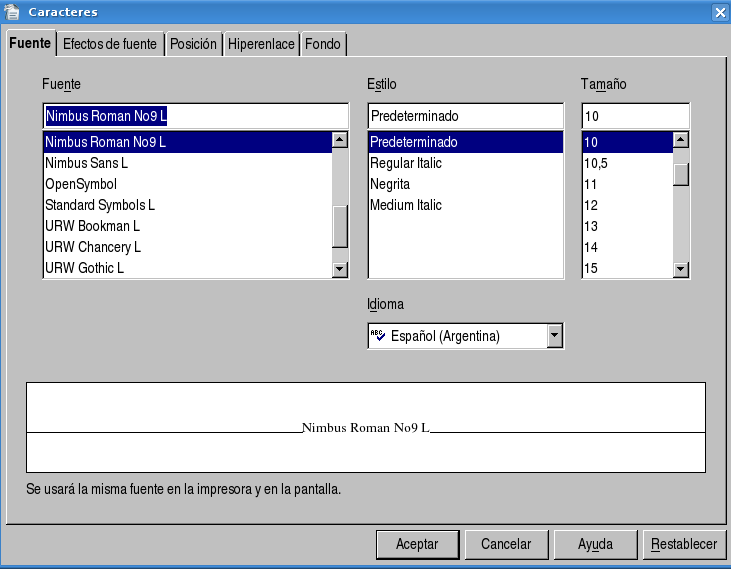
Task: Click the Fuente name input field
Action: (x=195, y=116)
